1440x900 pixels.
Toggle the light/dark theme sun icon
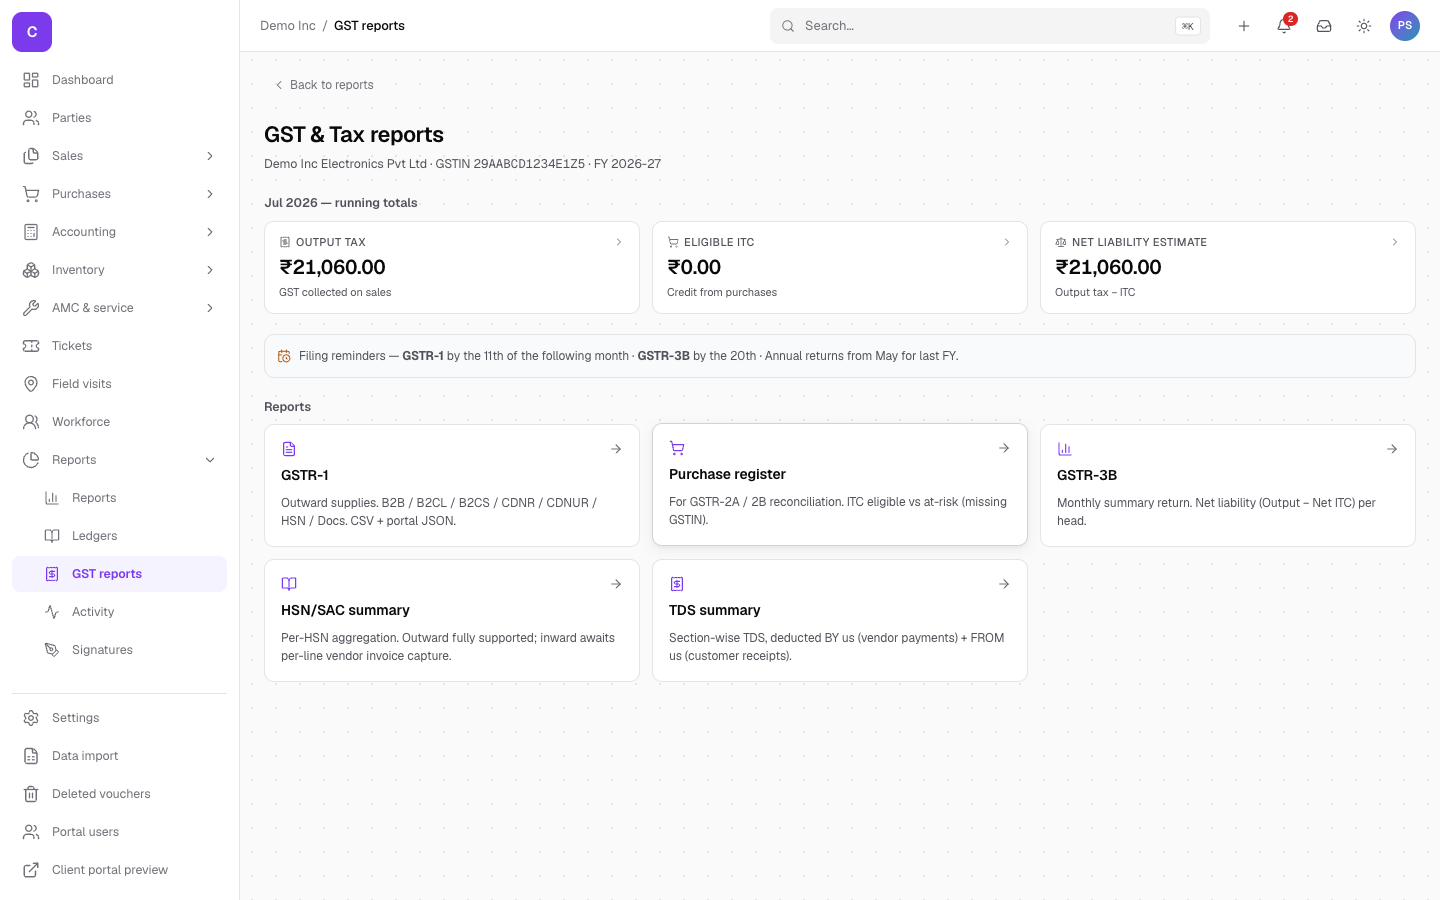pyautogui.click(x=1364, y=26)
